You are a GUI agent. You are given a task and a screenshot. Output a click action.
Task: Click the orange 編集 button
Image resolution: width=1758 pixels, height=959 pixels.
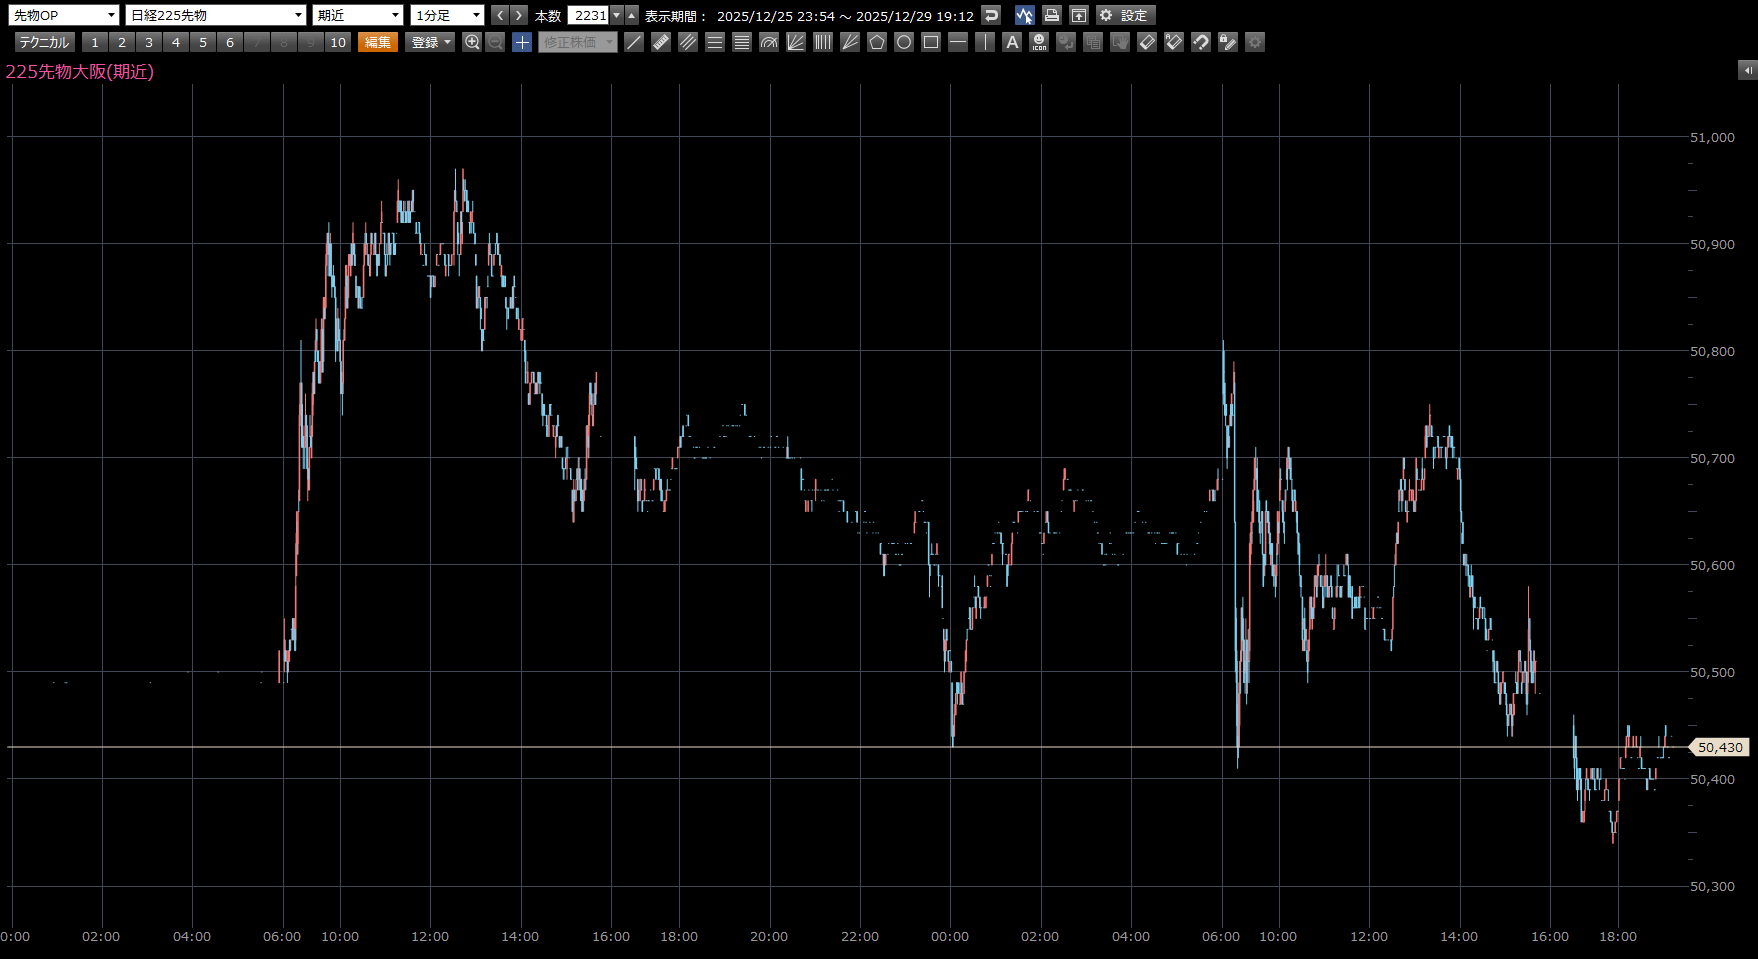[x=378, y=42]
